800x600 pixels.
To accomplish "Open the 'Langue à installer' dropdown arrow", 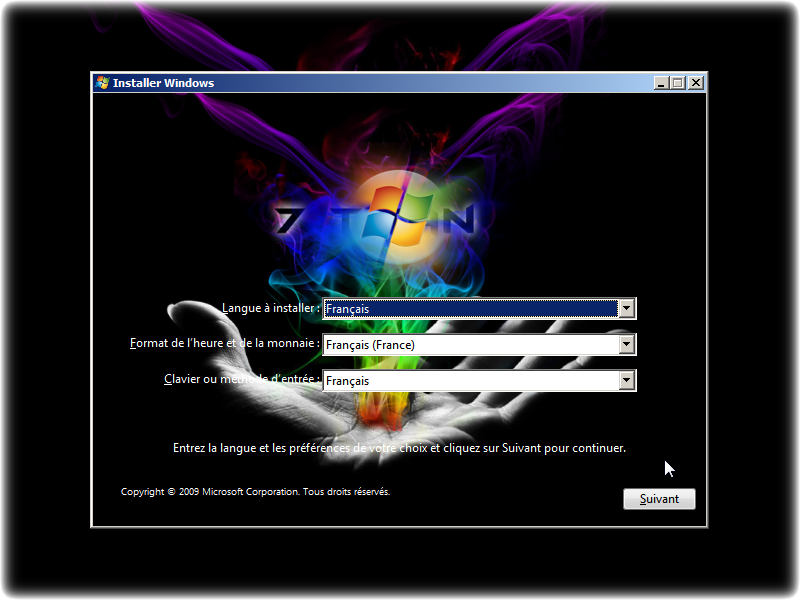I will pos(627,309).
